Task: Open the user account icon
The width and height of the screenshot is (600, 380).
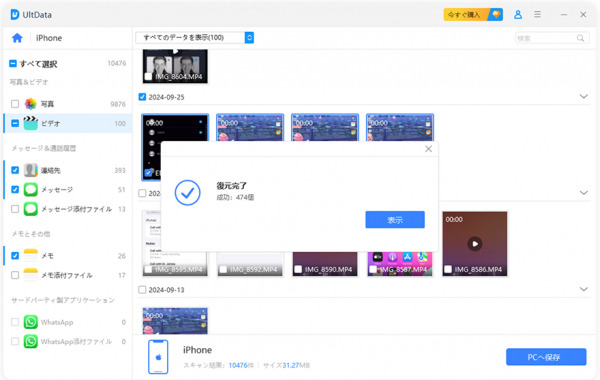Action: pyautogui.click(x=518, y=15)
